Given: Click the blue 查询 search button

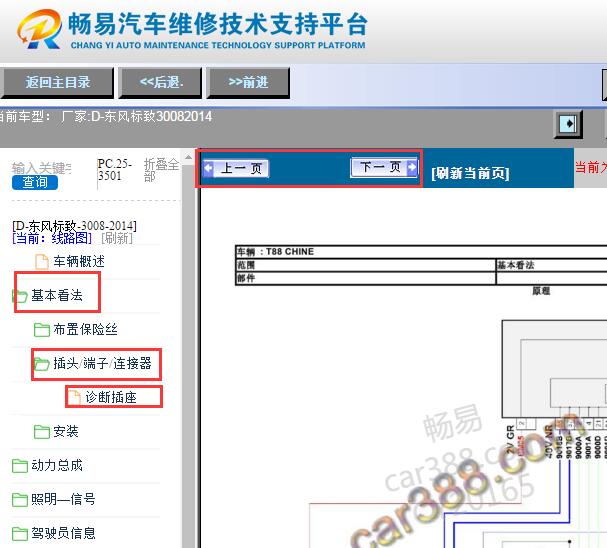Looking at the screenshot, I should coord(35,182).
